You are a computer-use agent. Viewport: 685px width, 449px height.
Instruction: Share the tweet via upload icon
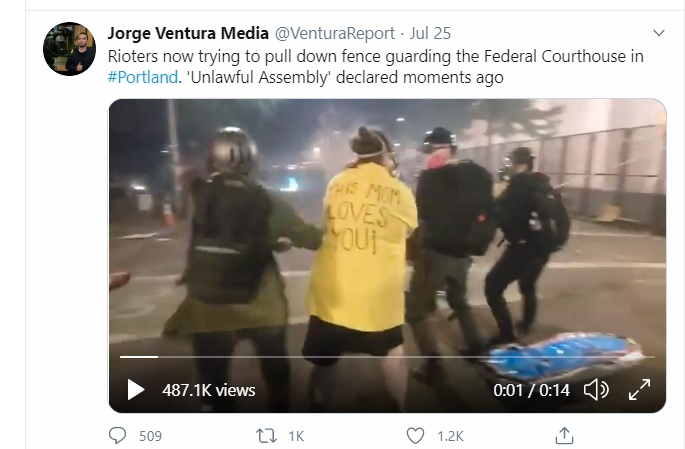tap(564, 435)
